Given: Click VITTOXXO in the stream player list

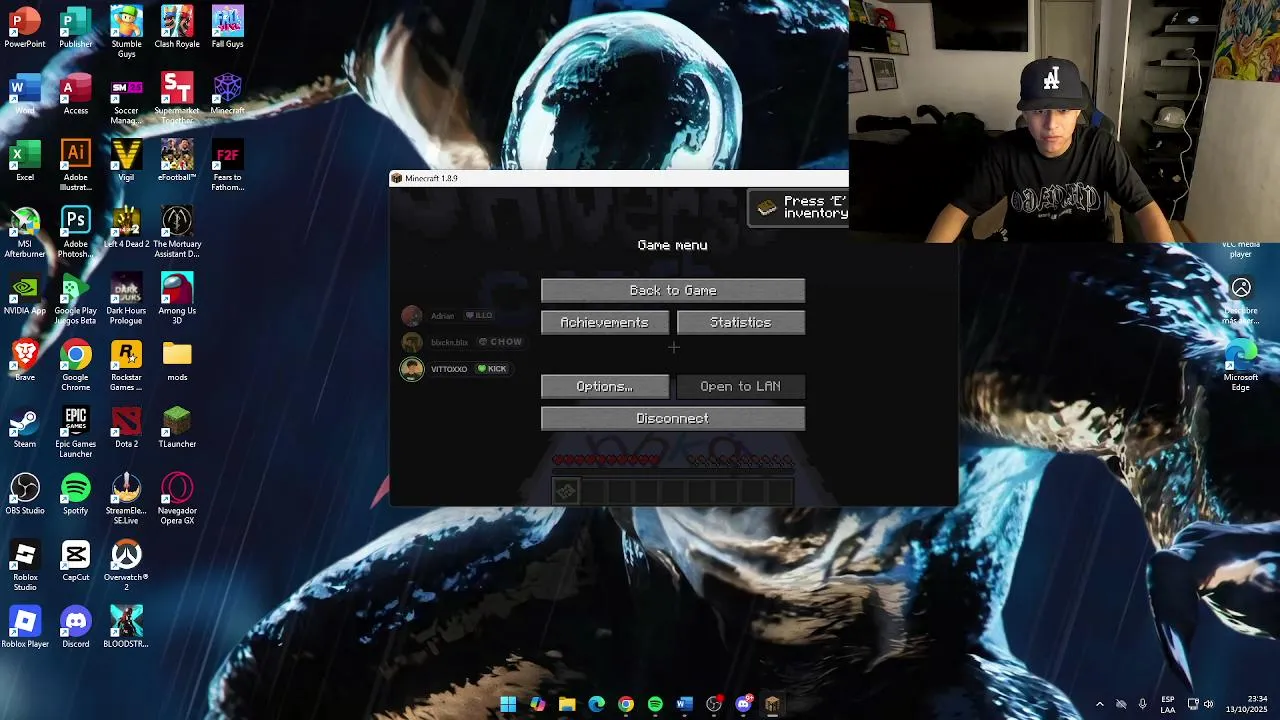Looking at the screenshot, I should pos(449,369).
